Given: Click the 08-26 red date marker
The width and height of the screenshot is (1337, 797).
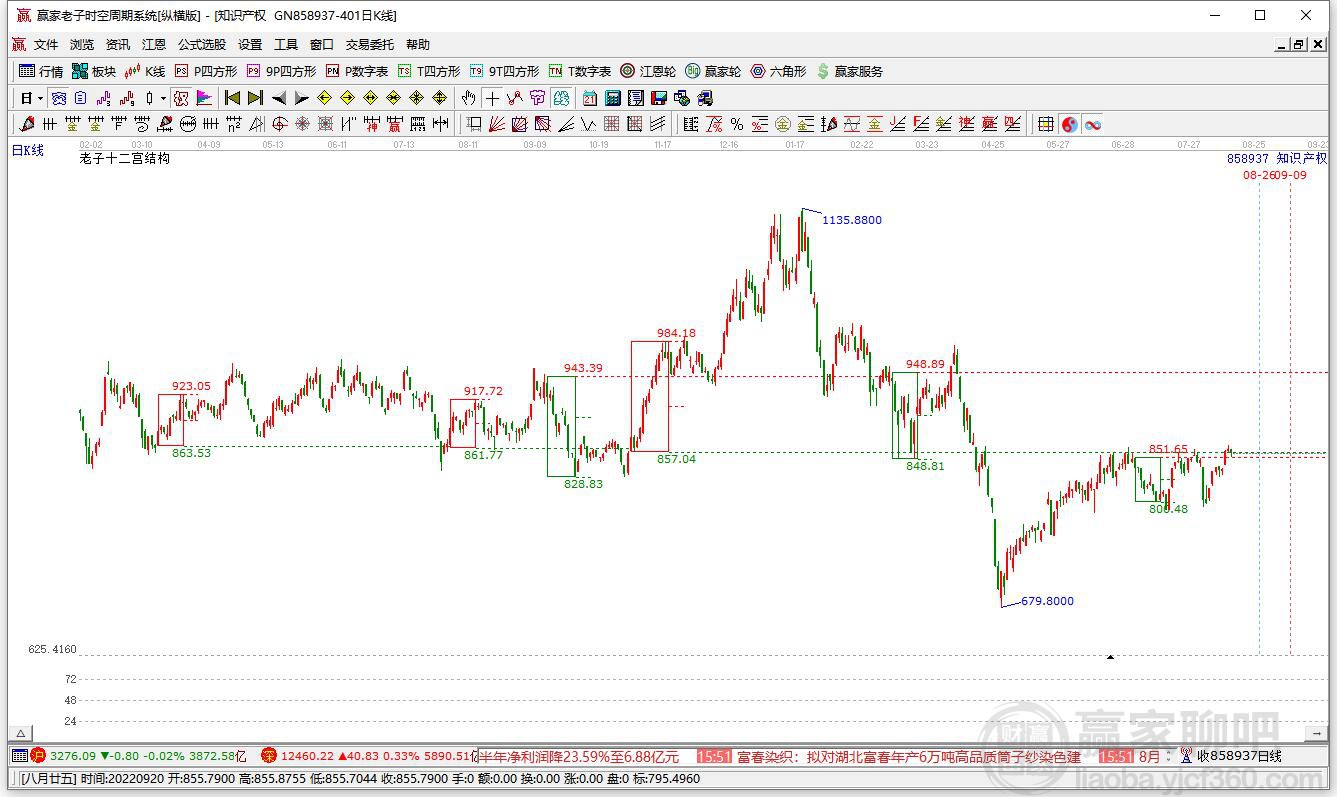Looking at the screenshot, I should 1259,175.
